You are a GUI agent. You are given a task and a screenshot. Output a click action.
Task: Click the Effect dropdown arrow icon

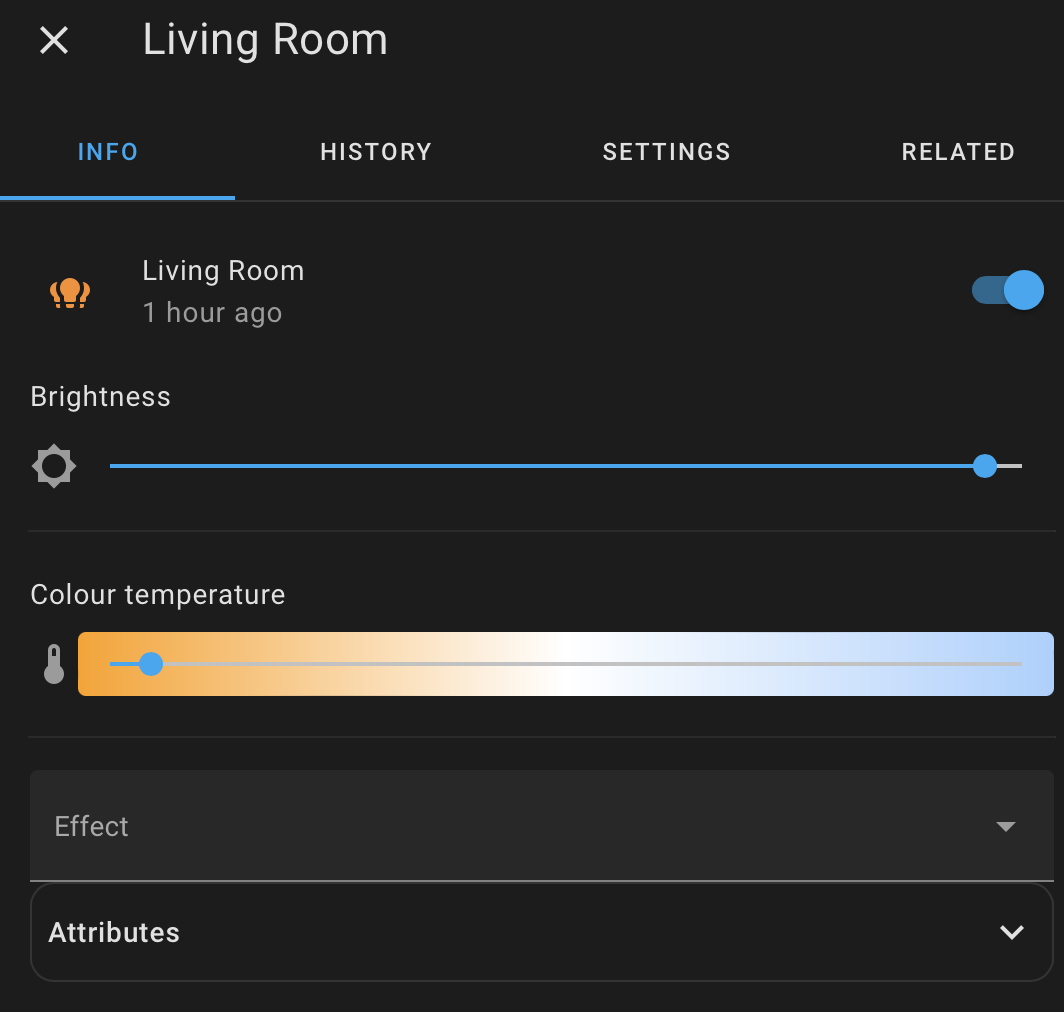(1006, 827)
